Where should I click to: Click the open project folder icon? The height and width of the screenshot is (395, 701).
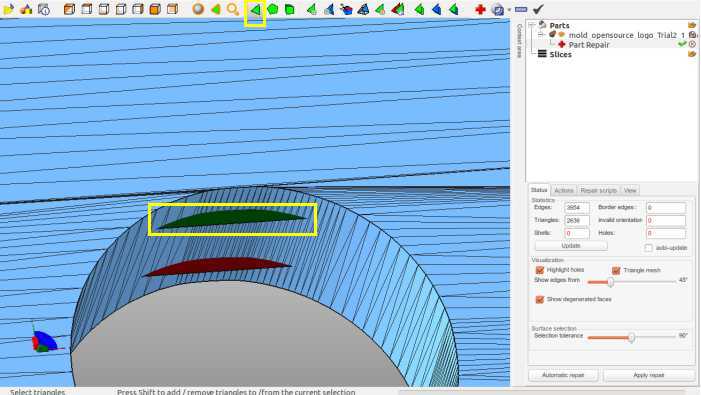(x=8, y=9)
